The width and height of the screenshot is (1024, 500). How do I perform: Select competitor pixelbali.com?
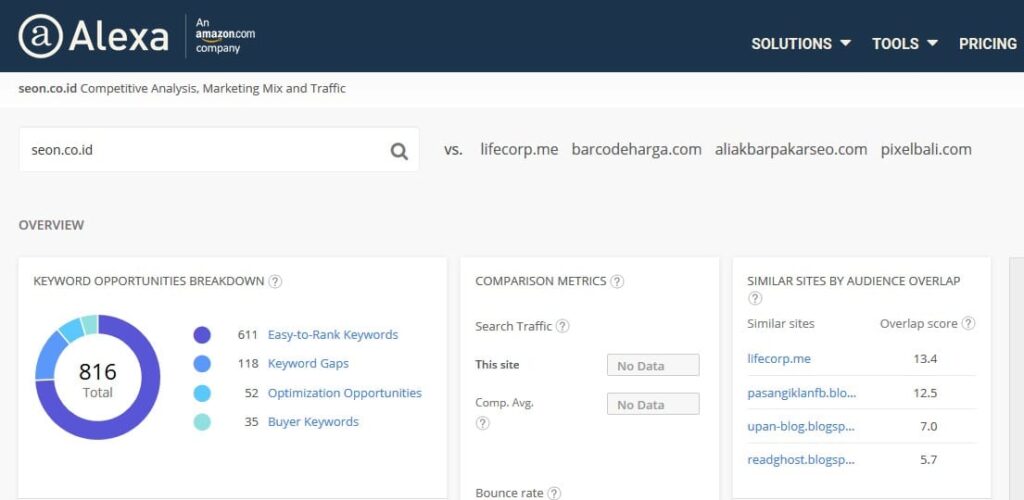tap(926, 149)
